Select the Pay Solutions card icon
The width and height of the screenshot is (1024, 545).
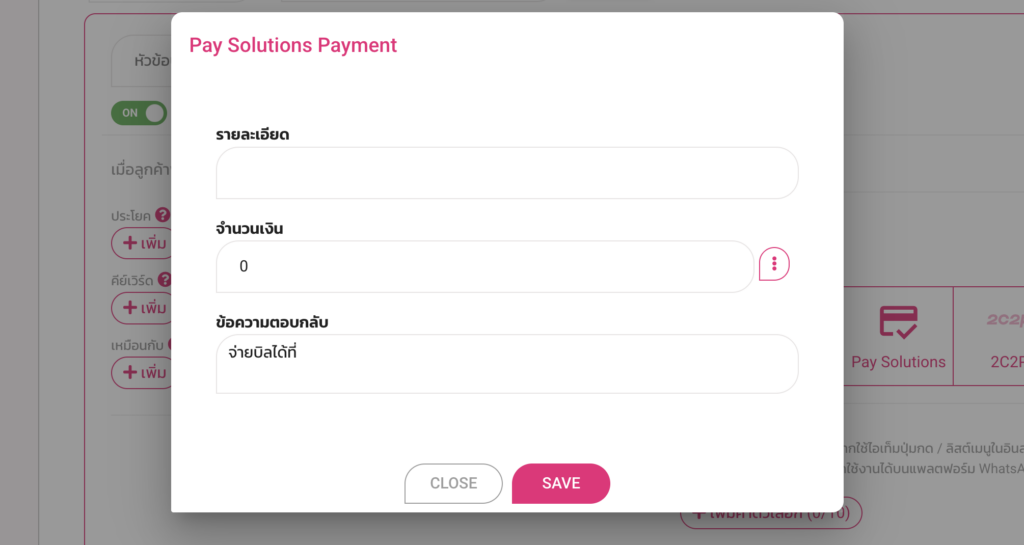point(898,322)
